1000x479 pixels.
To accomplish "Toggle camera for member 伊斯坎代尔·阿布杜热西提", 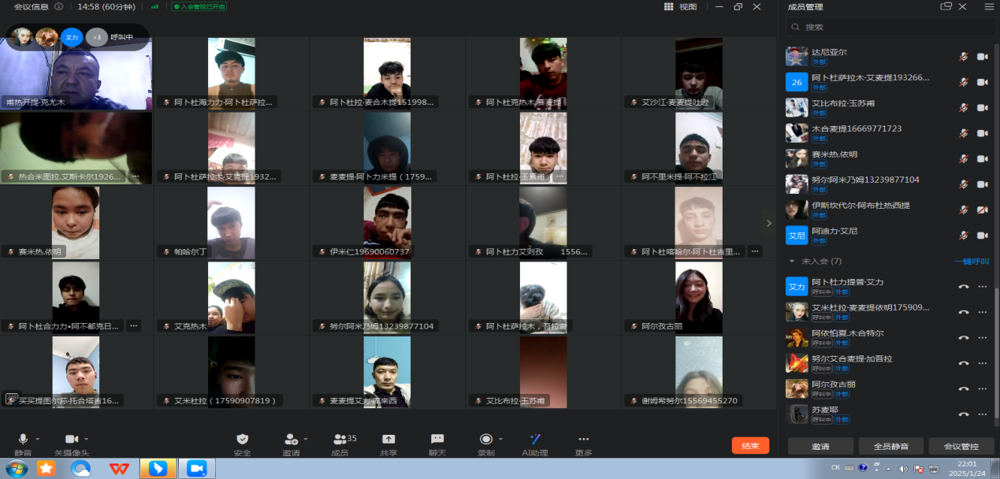I will pos(982,210).
